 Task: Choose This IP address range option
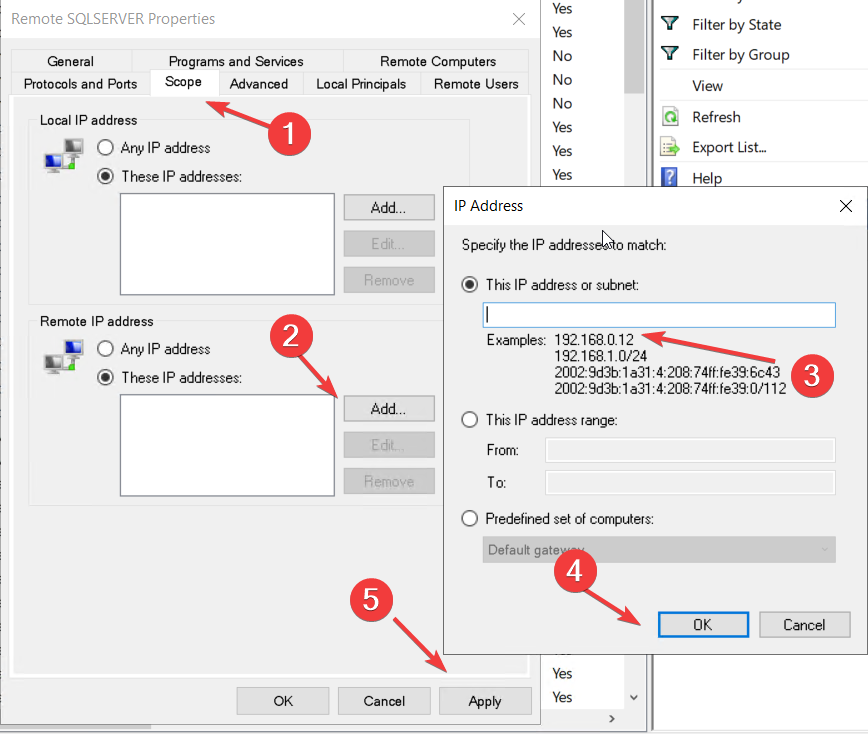(469, 420)
